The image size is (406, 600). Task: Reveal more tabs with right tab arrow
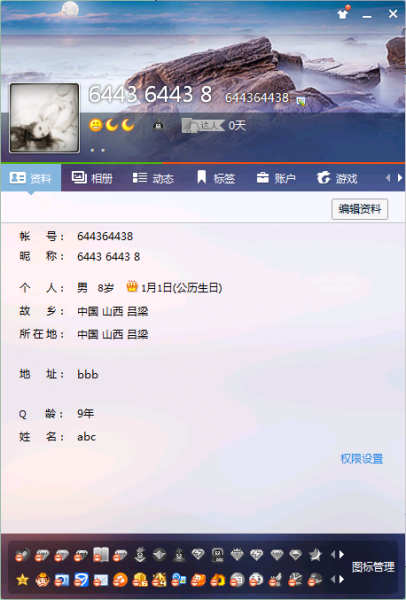click(400, 178)
